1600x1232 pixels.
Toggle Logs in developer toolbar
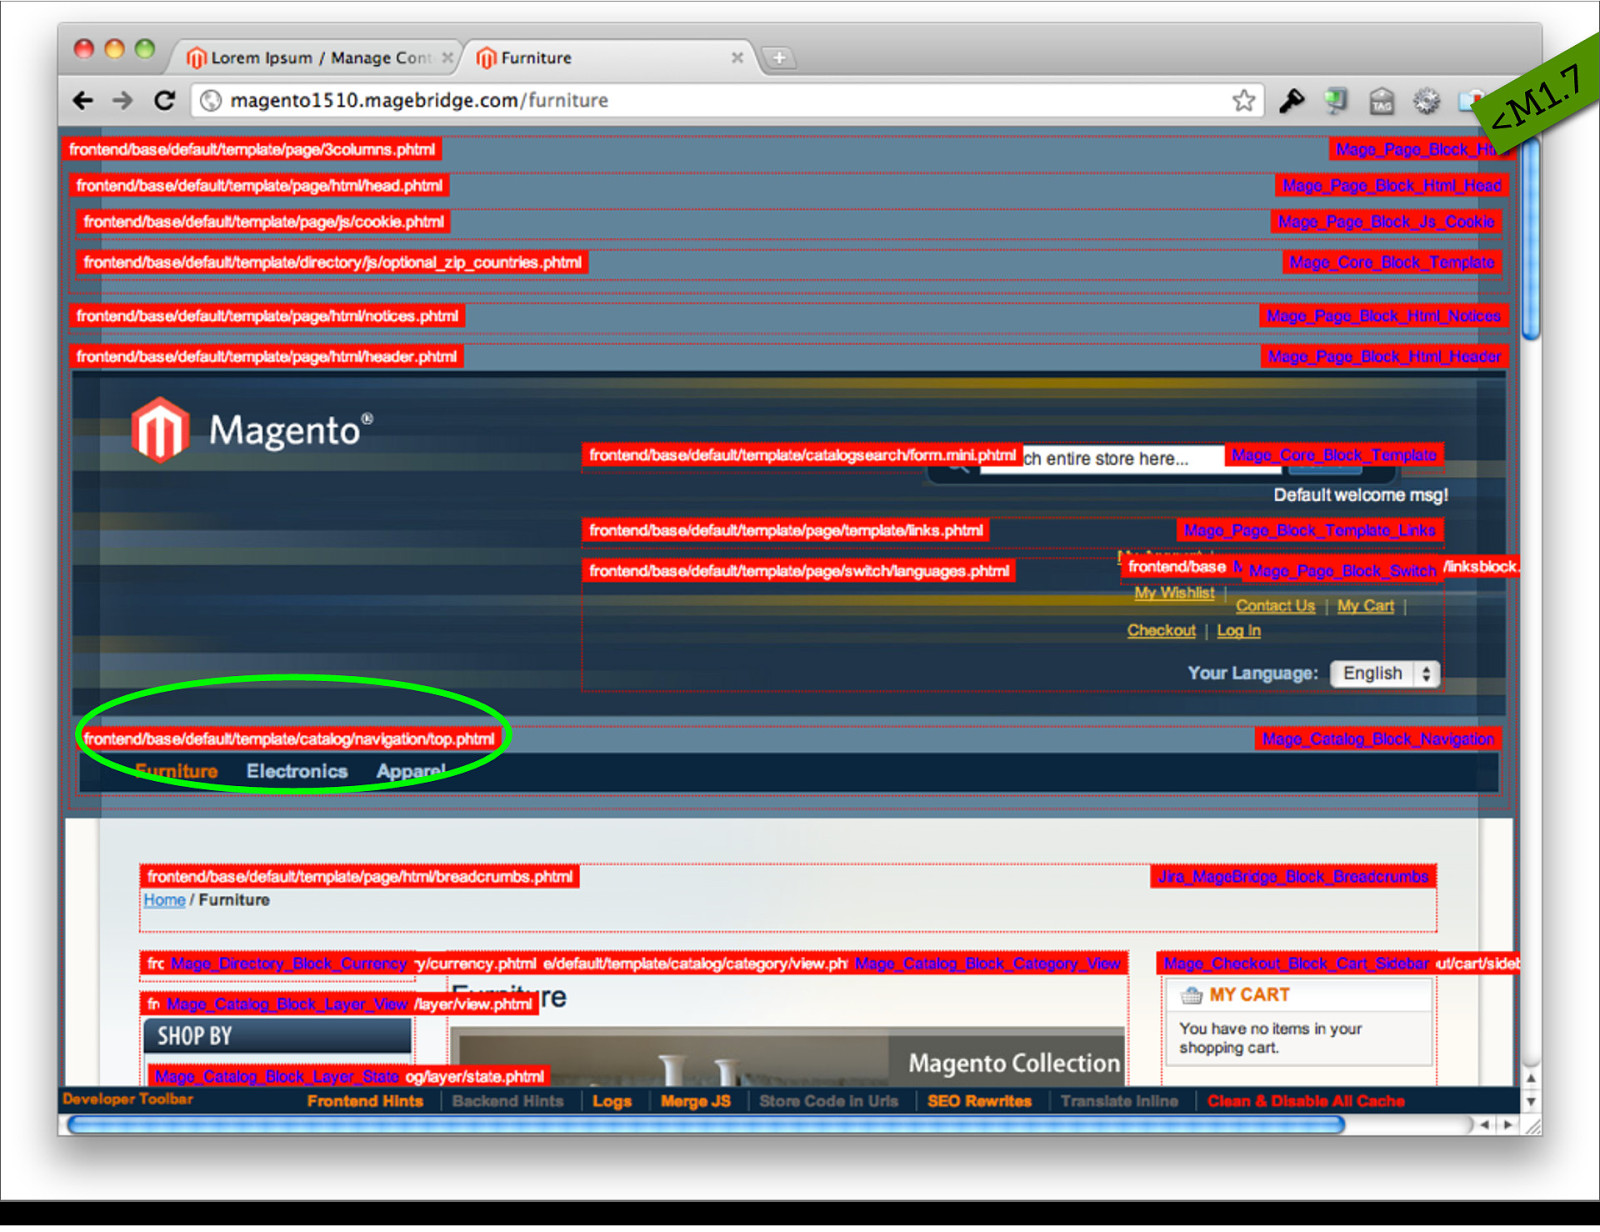pos(612,1101)
